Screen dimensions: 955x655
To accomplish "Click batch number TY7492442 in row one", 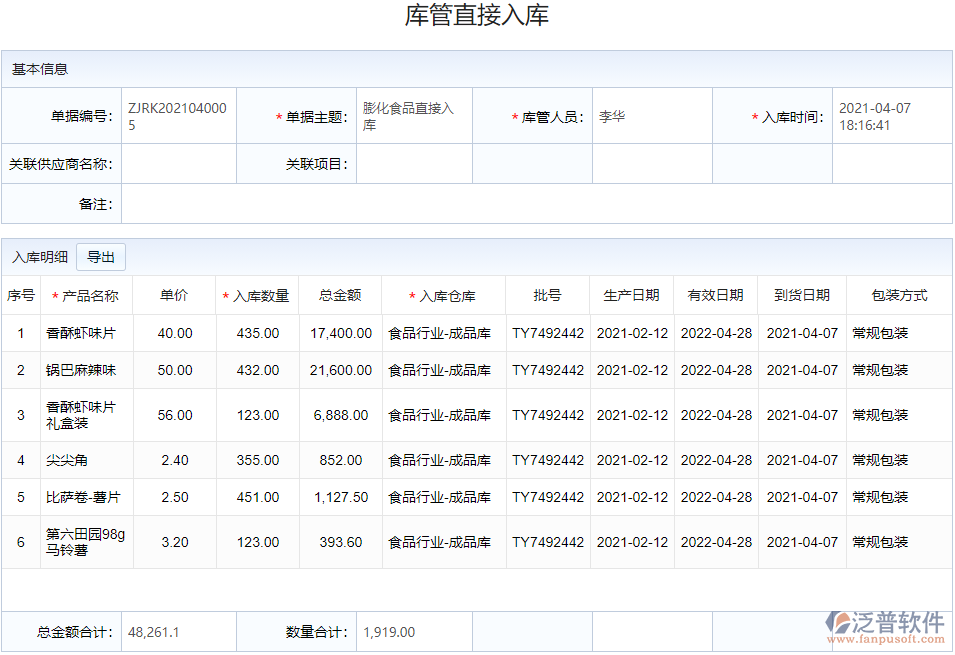I will pyautogui.click(x=546, y=333).
